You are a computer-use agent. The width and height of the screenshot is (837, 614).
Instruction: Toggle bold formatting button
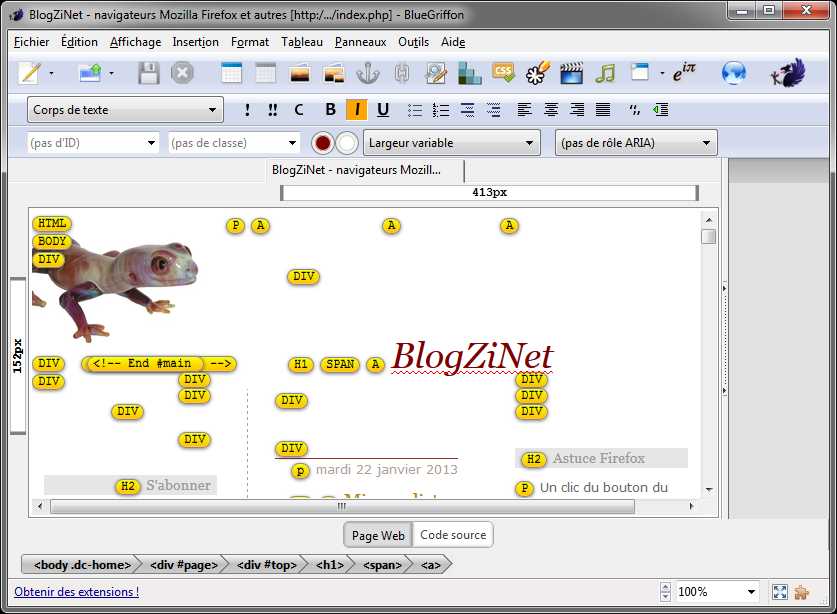tap(331, 110)
